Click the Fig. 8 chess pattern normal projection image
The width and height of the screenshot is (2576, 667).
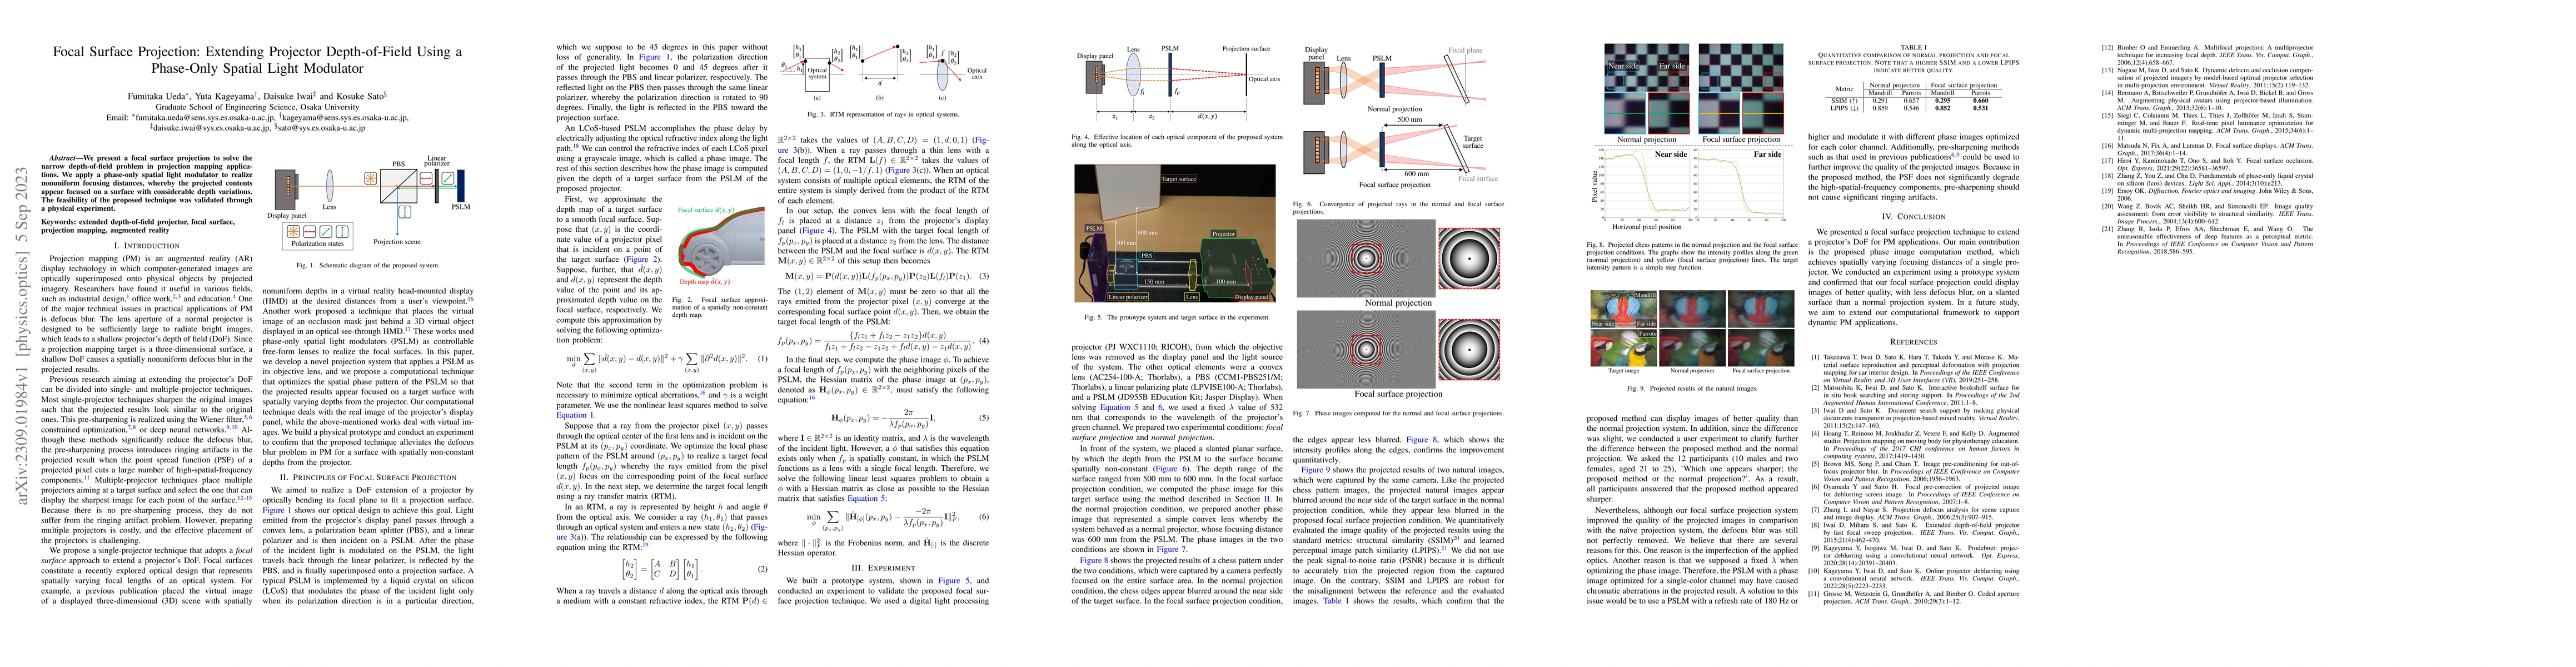click(1646, 88)
